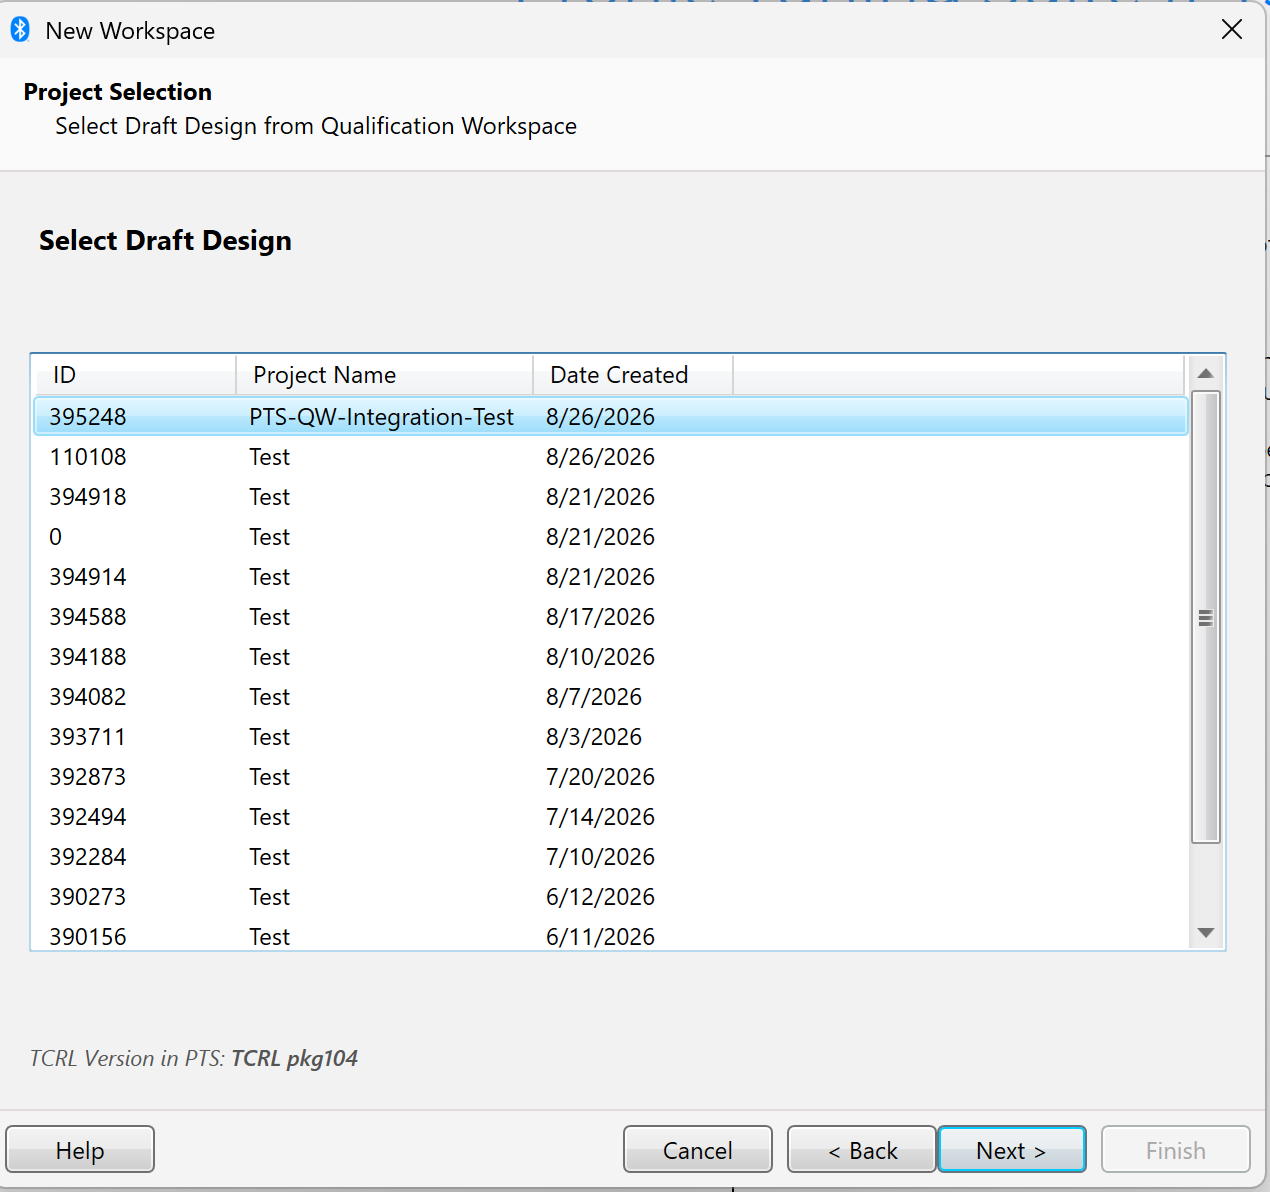
Task: Click the scroll up arrow of the list
Action: tap(1206, 373)
